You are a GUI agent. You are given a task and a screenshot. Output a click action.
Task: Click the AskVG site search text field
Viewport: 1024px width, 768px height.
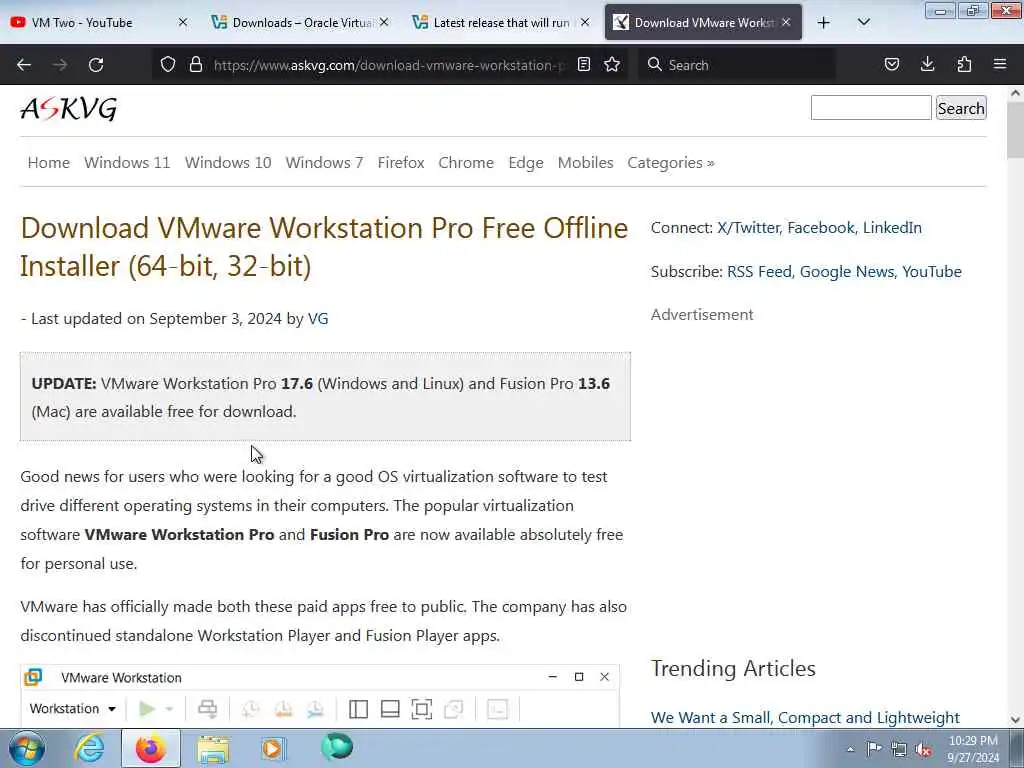(871, 108)
